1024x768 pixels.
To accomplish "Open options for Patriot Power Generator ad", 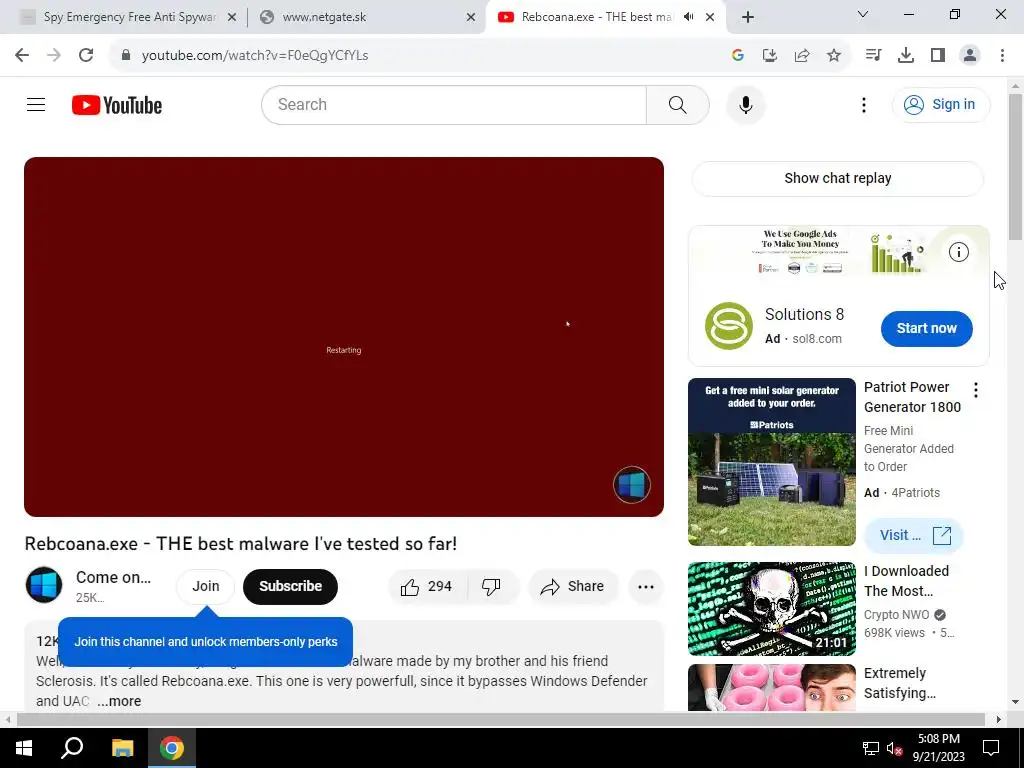I will coord(976,391).
